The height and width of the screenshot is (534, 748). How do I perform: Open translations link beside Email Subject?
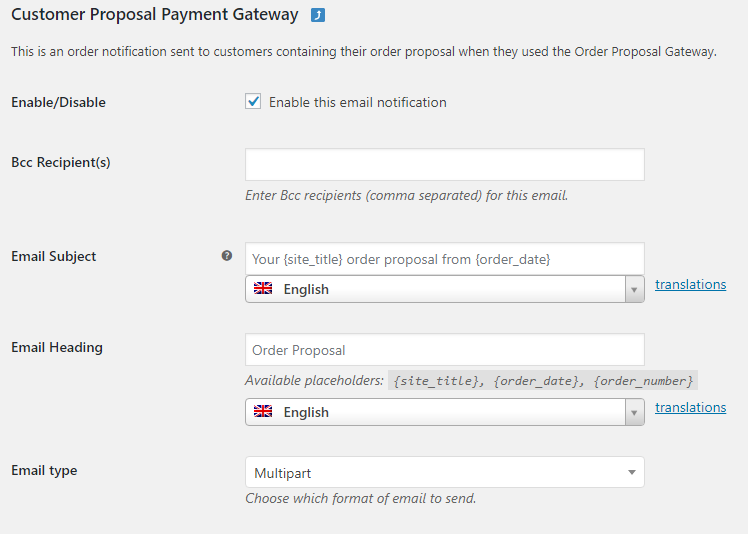point(690,284)
